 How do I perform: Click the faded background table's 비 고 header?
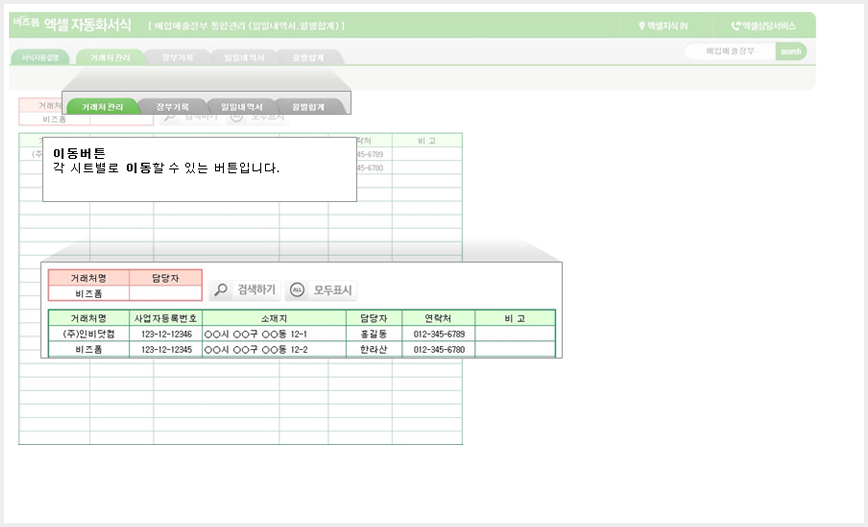[x=427, y=141]
